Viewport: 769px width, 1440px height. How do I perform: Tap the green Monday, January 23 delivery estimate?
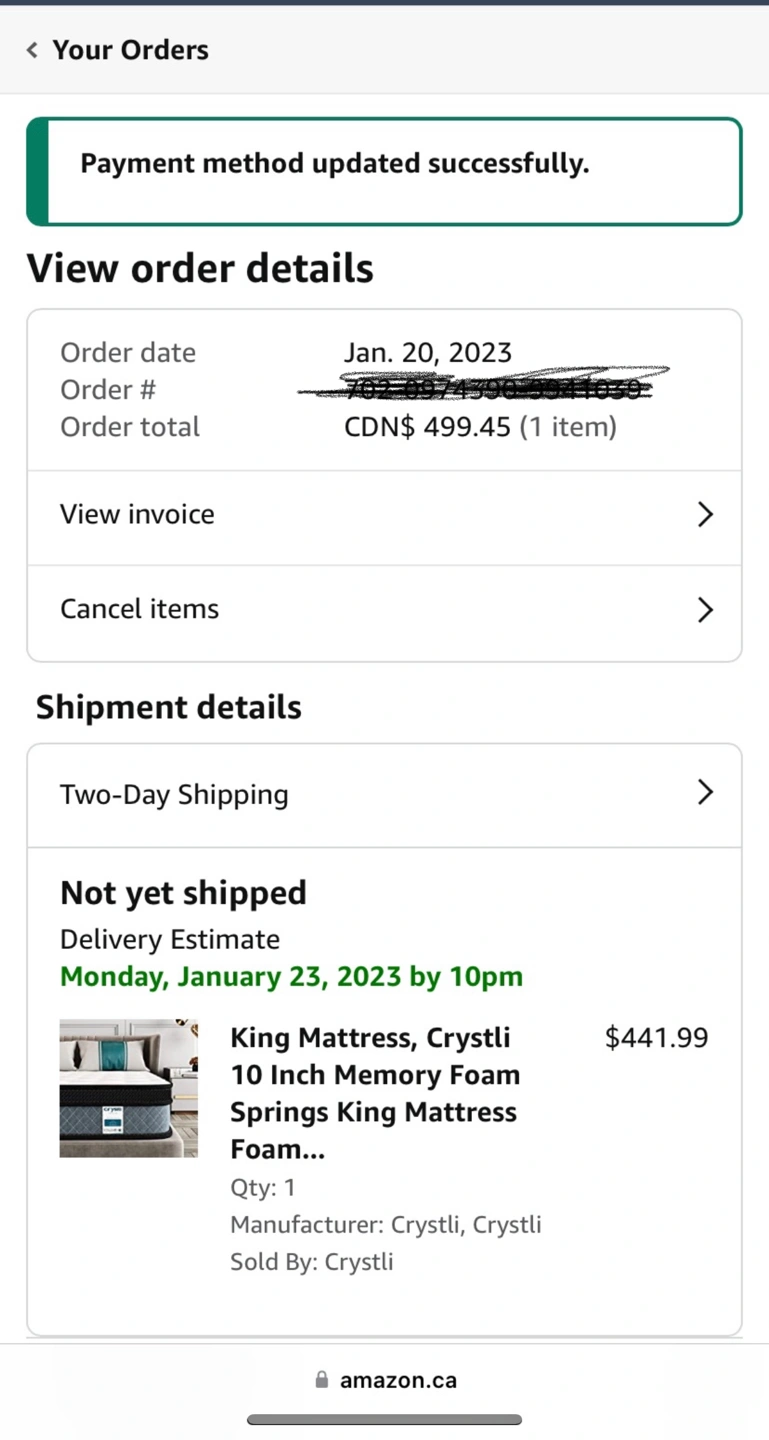291,977
